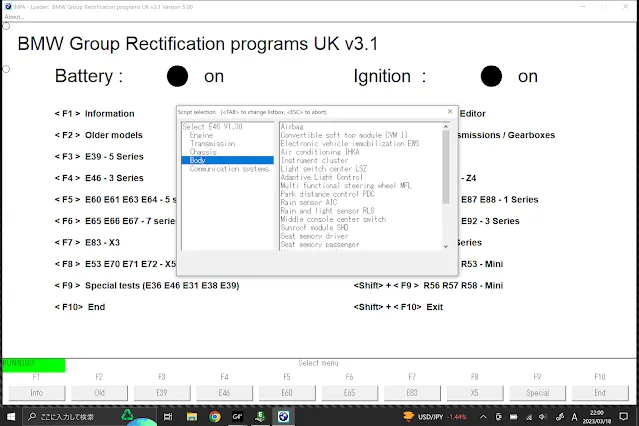Screen dimensions: 639x426
Task: Choose Rain sensor AIC script
Action: coord(308,203)
